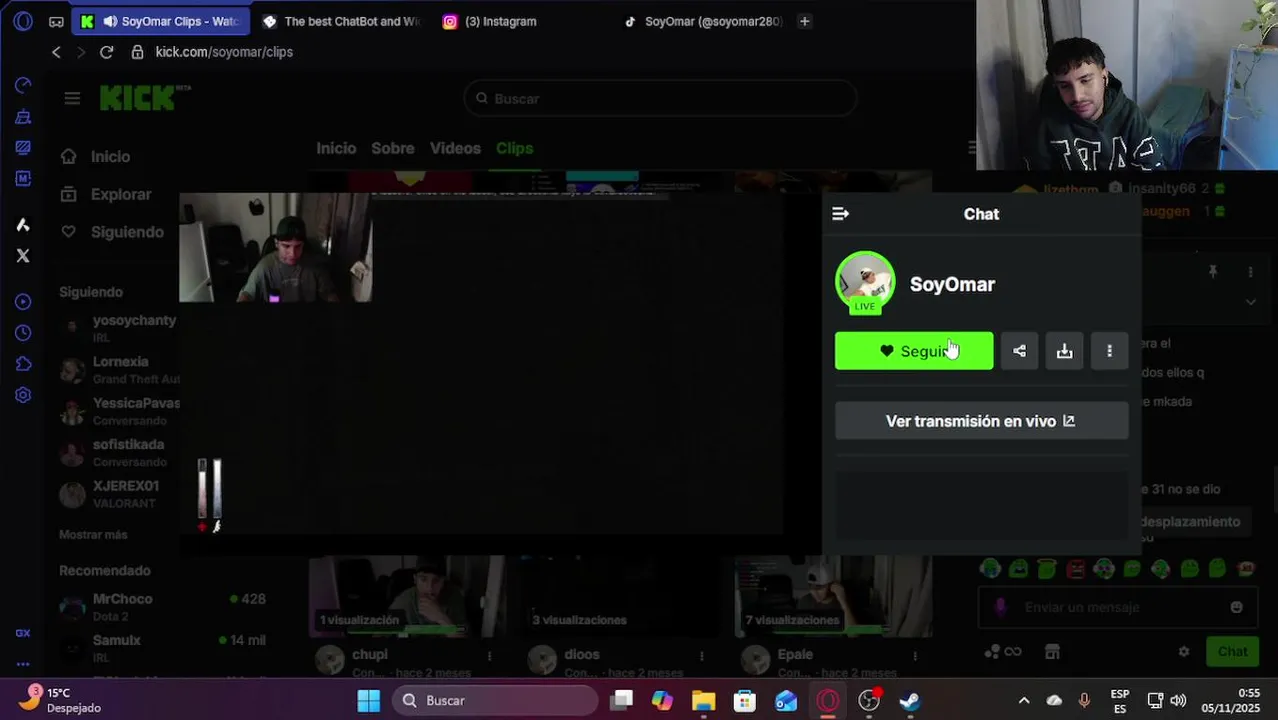Go to Siguiendo in Kick sidebar
Image resolution: width=1278 pixels, height=720 pixels.
tap(112, 232)
